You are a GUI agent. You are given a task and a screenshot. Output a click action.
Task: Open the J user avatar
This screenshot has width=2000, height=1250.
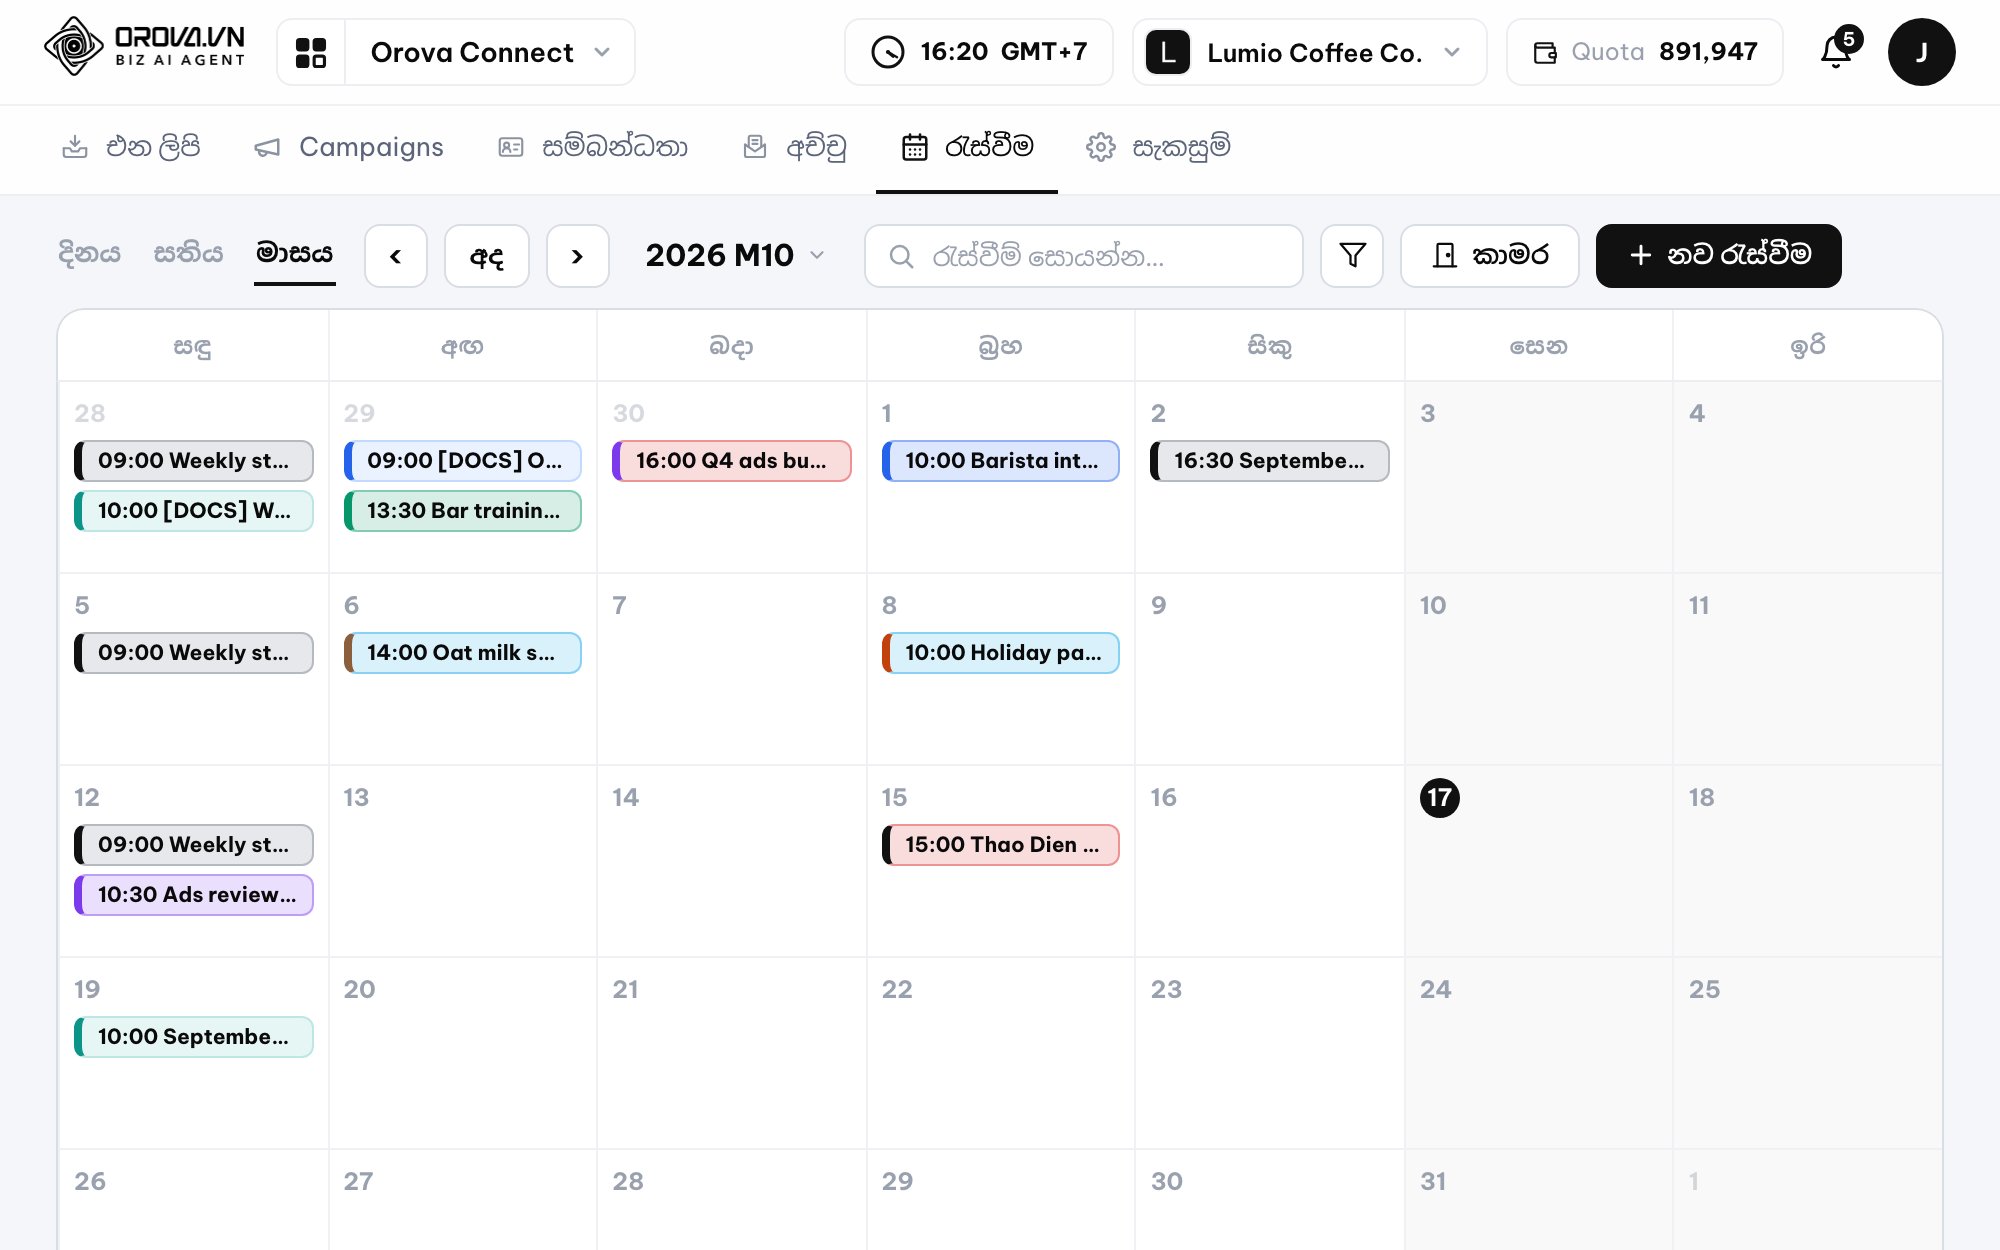[x=1921, y=52]
